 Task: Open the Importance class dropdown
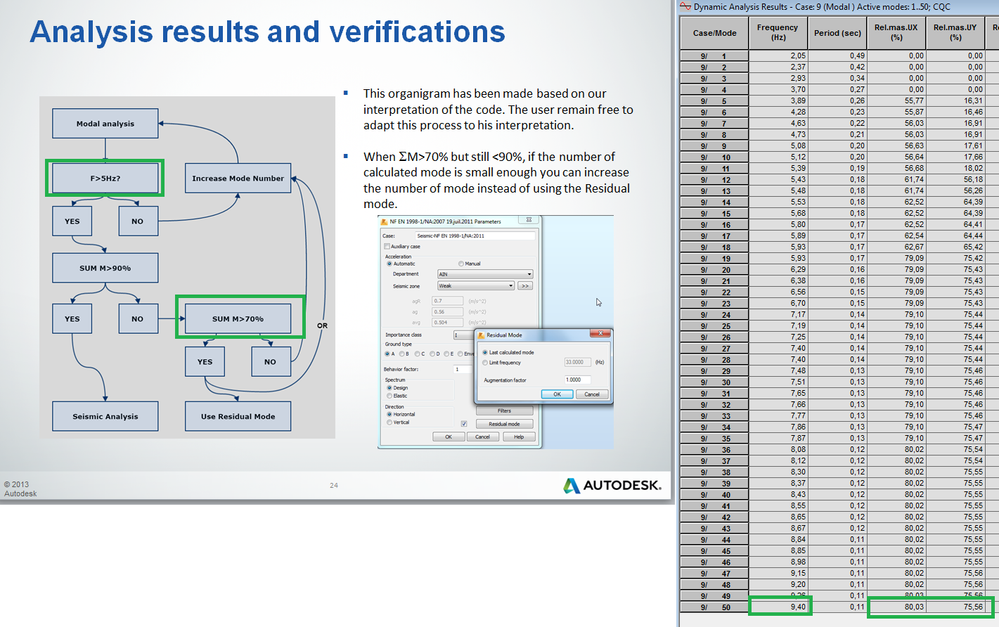[x=464, y=335]
